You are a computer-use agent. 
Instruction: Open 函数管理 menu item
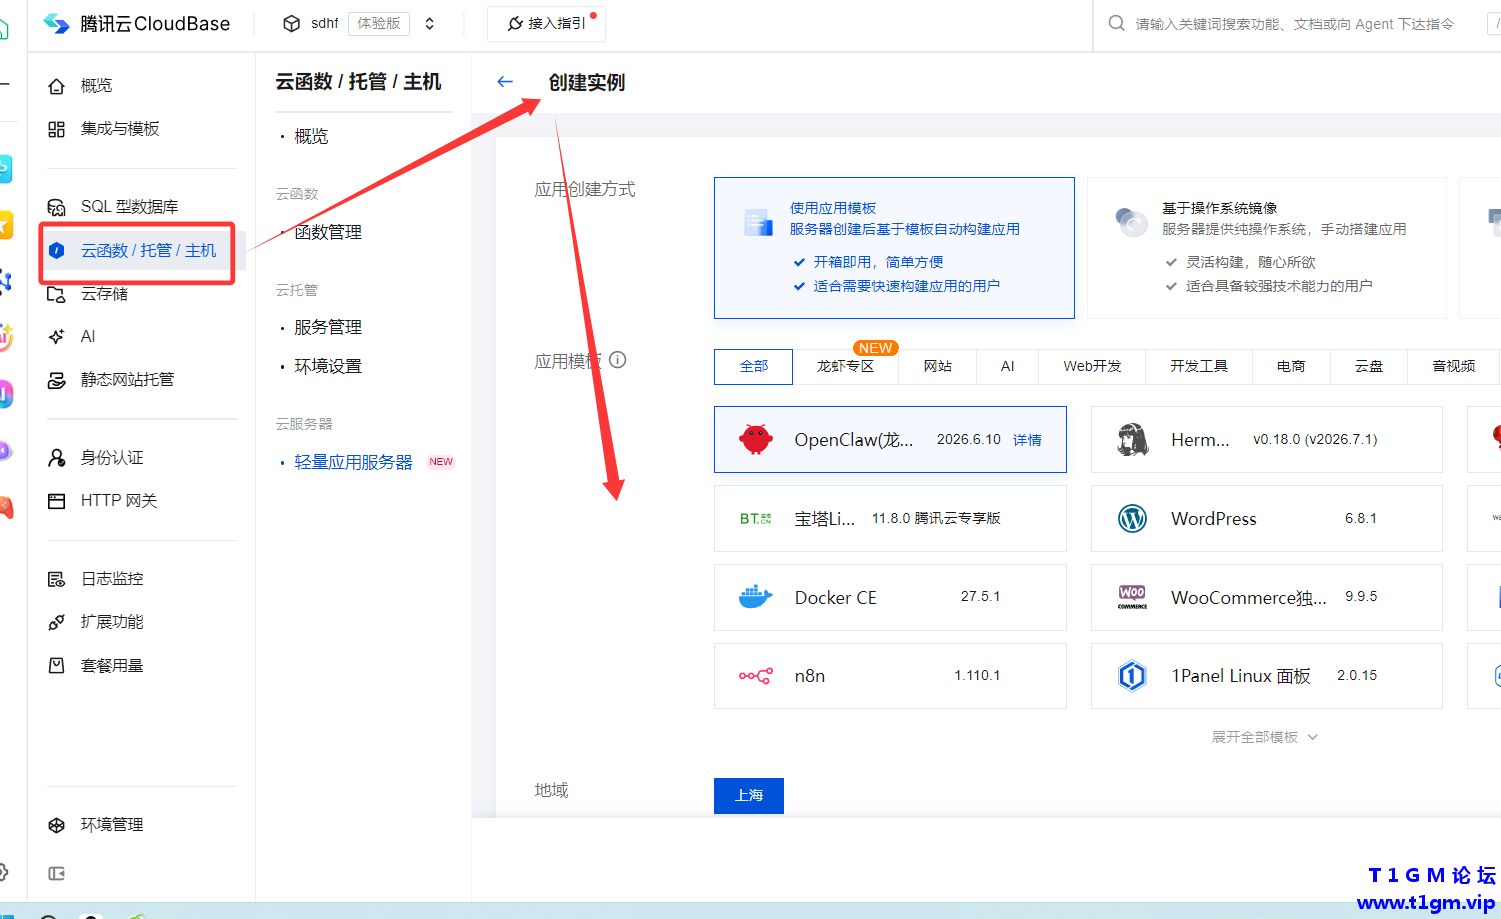tap(328, 232)
